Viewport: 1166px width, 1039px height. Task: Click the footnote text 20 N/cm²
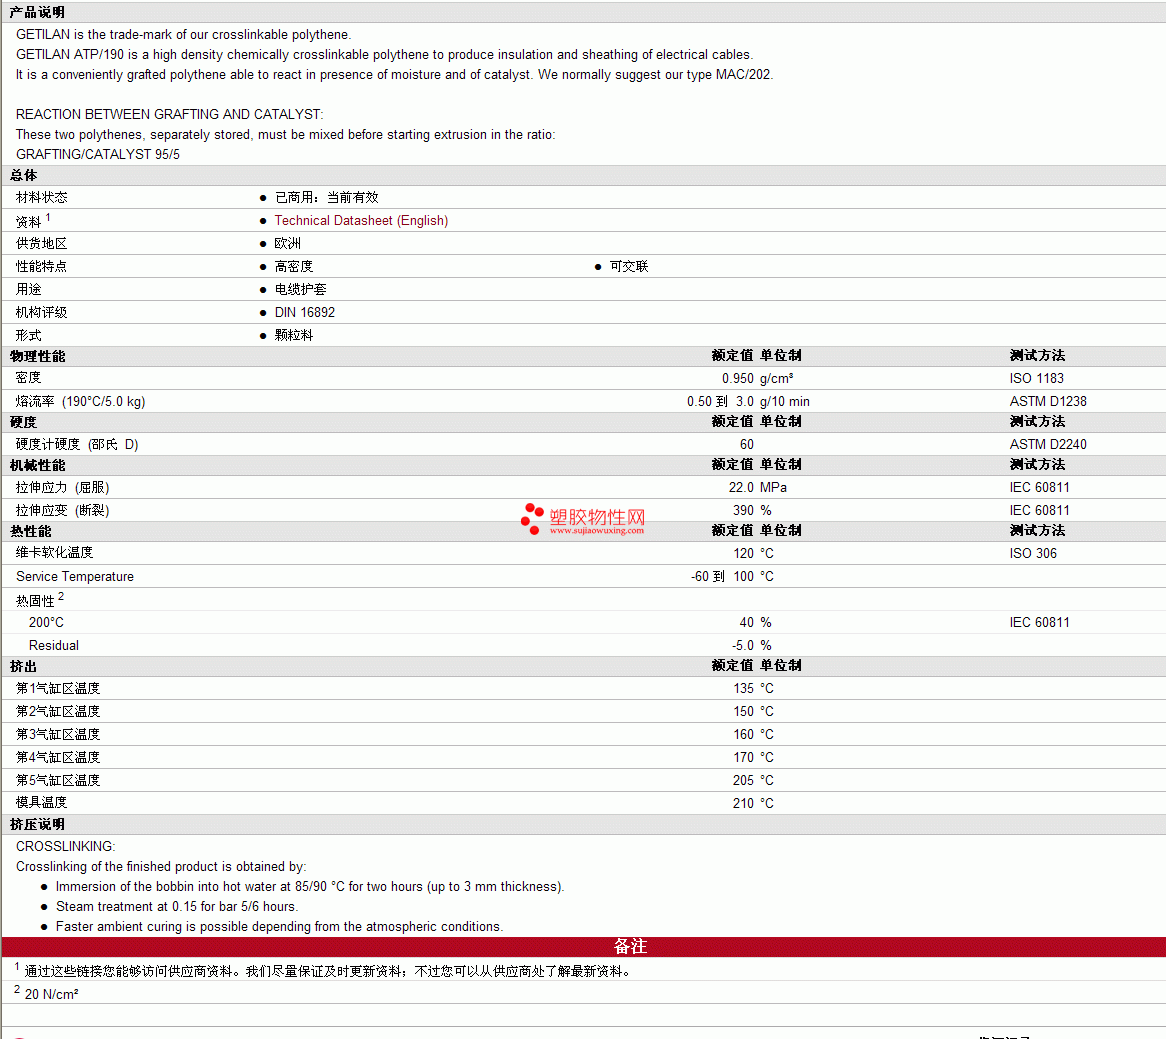tap(51, 995)
